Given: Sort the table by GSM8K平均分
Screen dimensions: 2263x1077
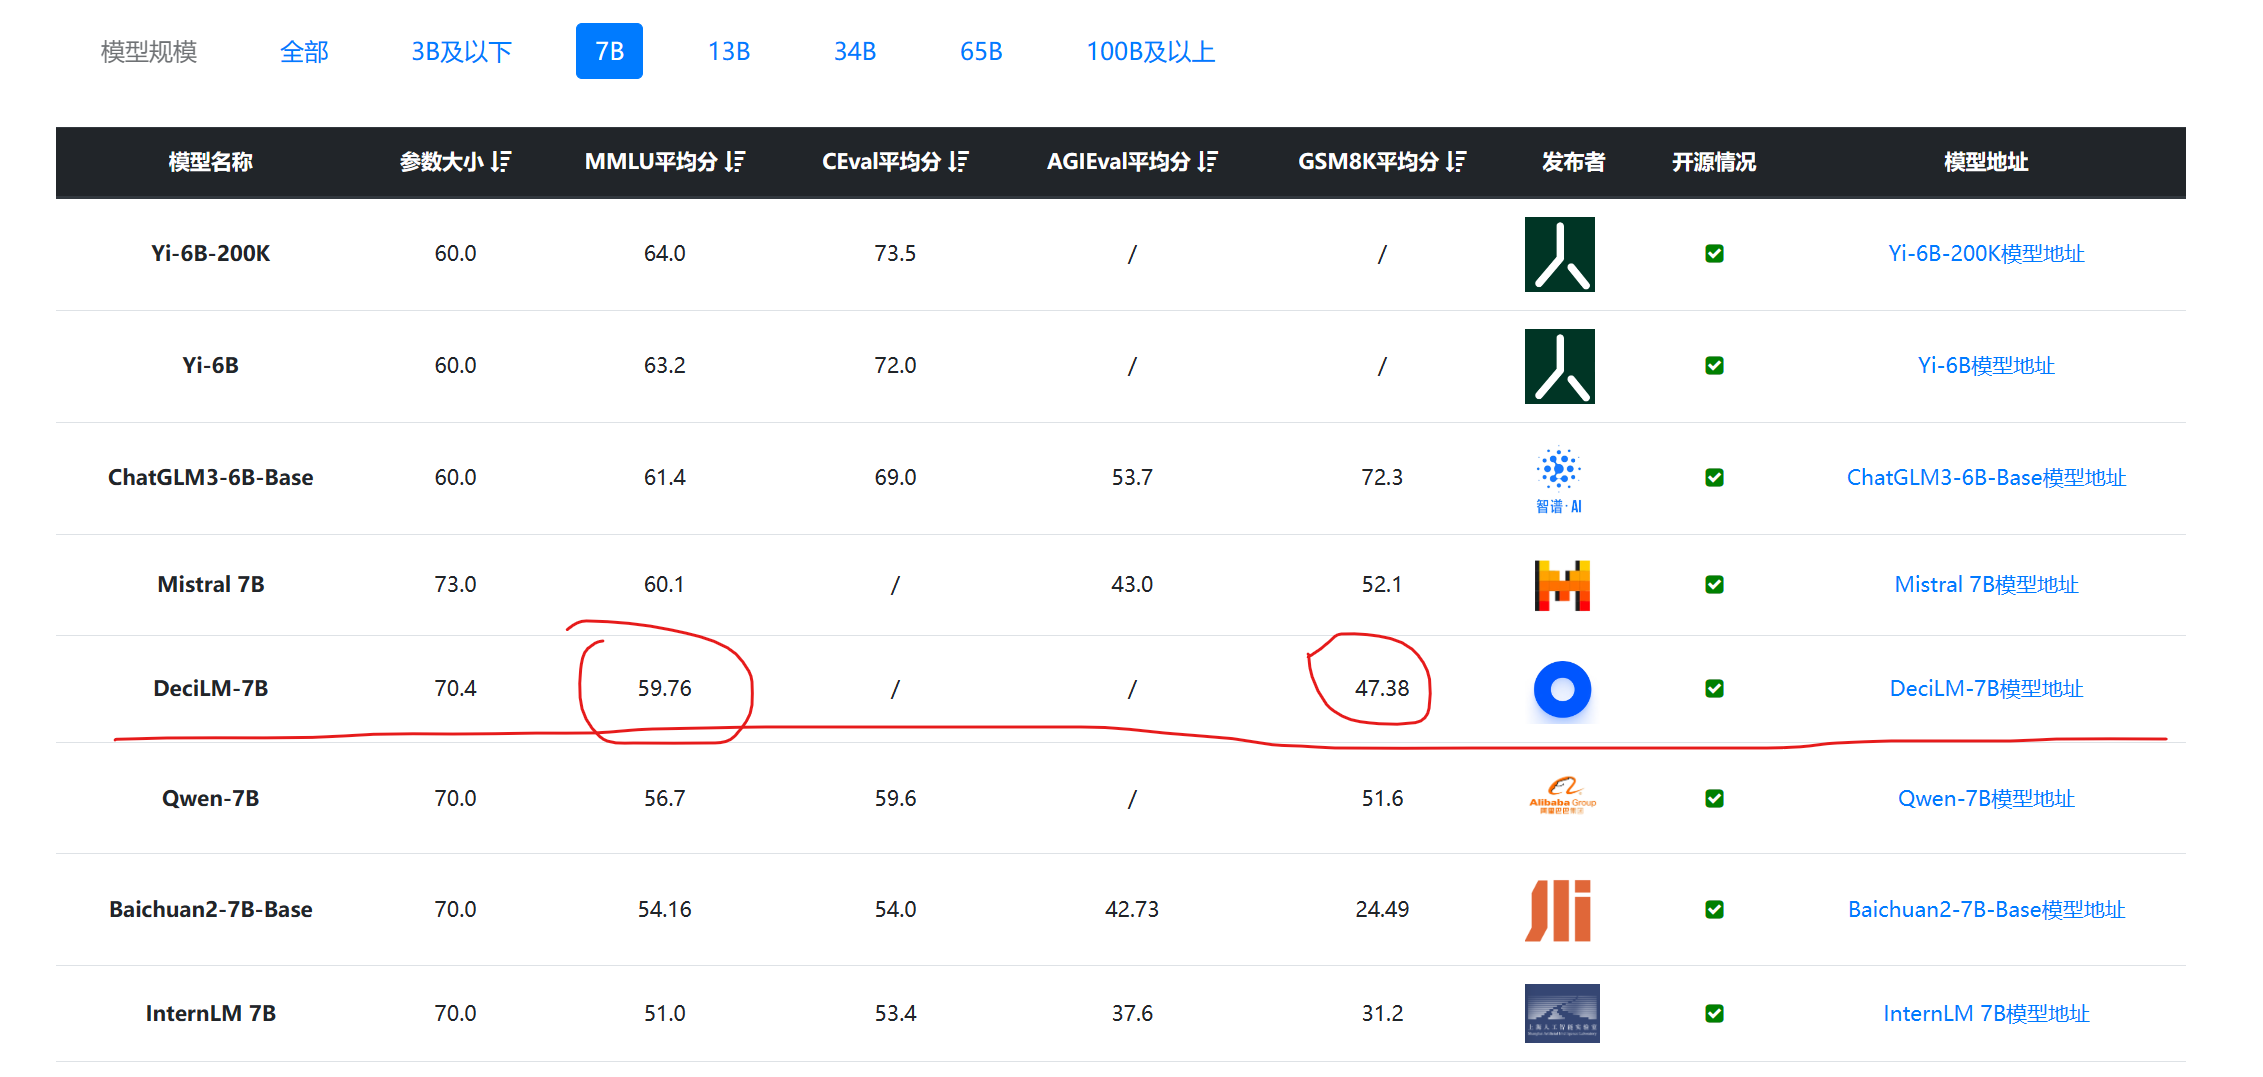Looking at the screenshot, I should tap(1456, 162).
